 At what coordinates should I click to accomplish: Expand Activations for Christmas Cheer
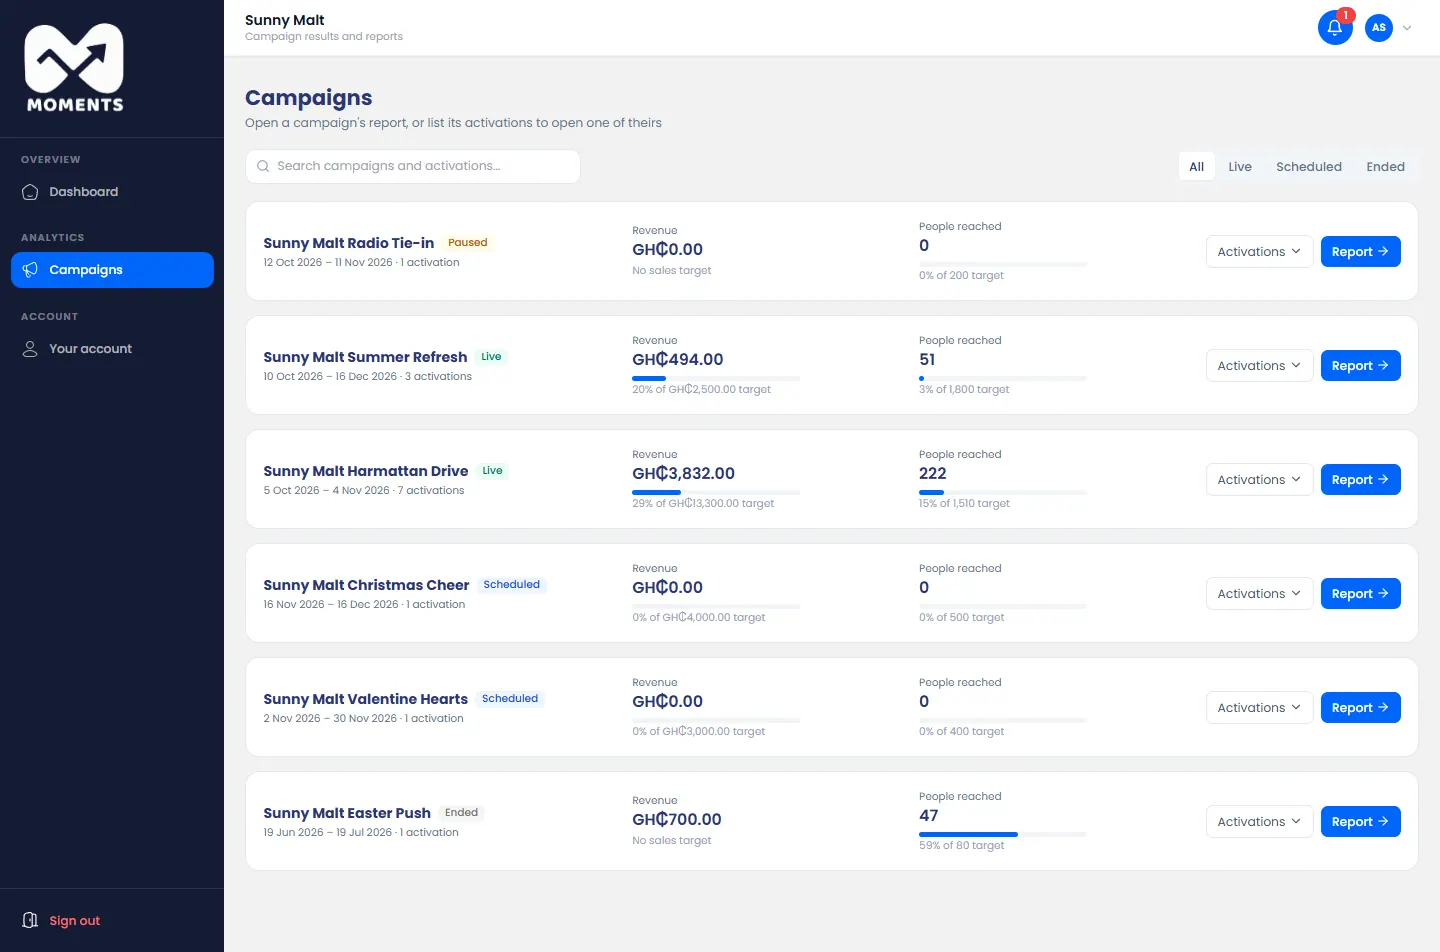pos(1259,594)
